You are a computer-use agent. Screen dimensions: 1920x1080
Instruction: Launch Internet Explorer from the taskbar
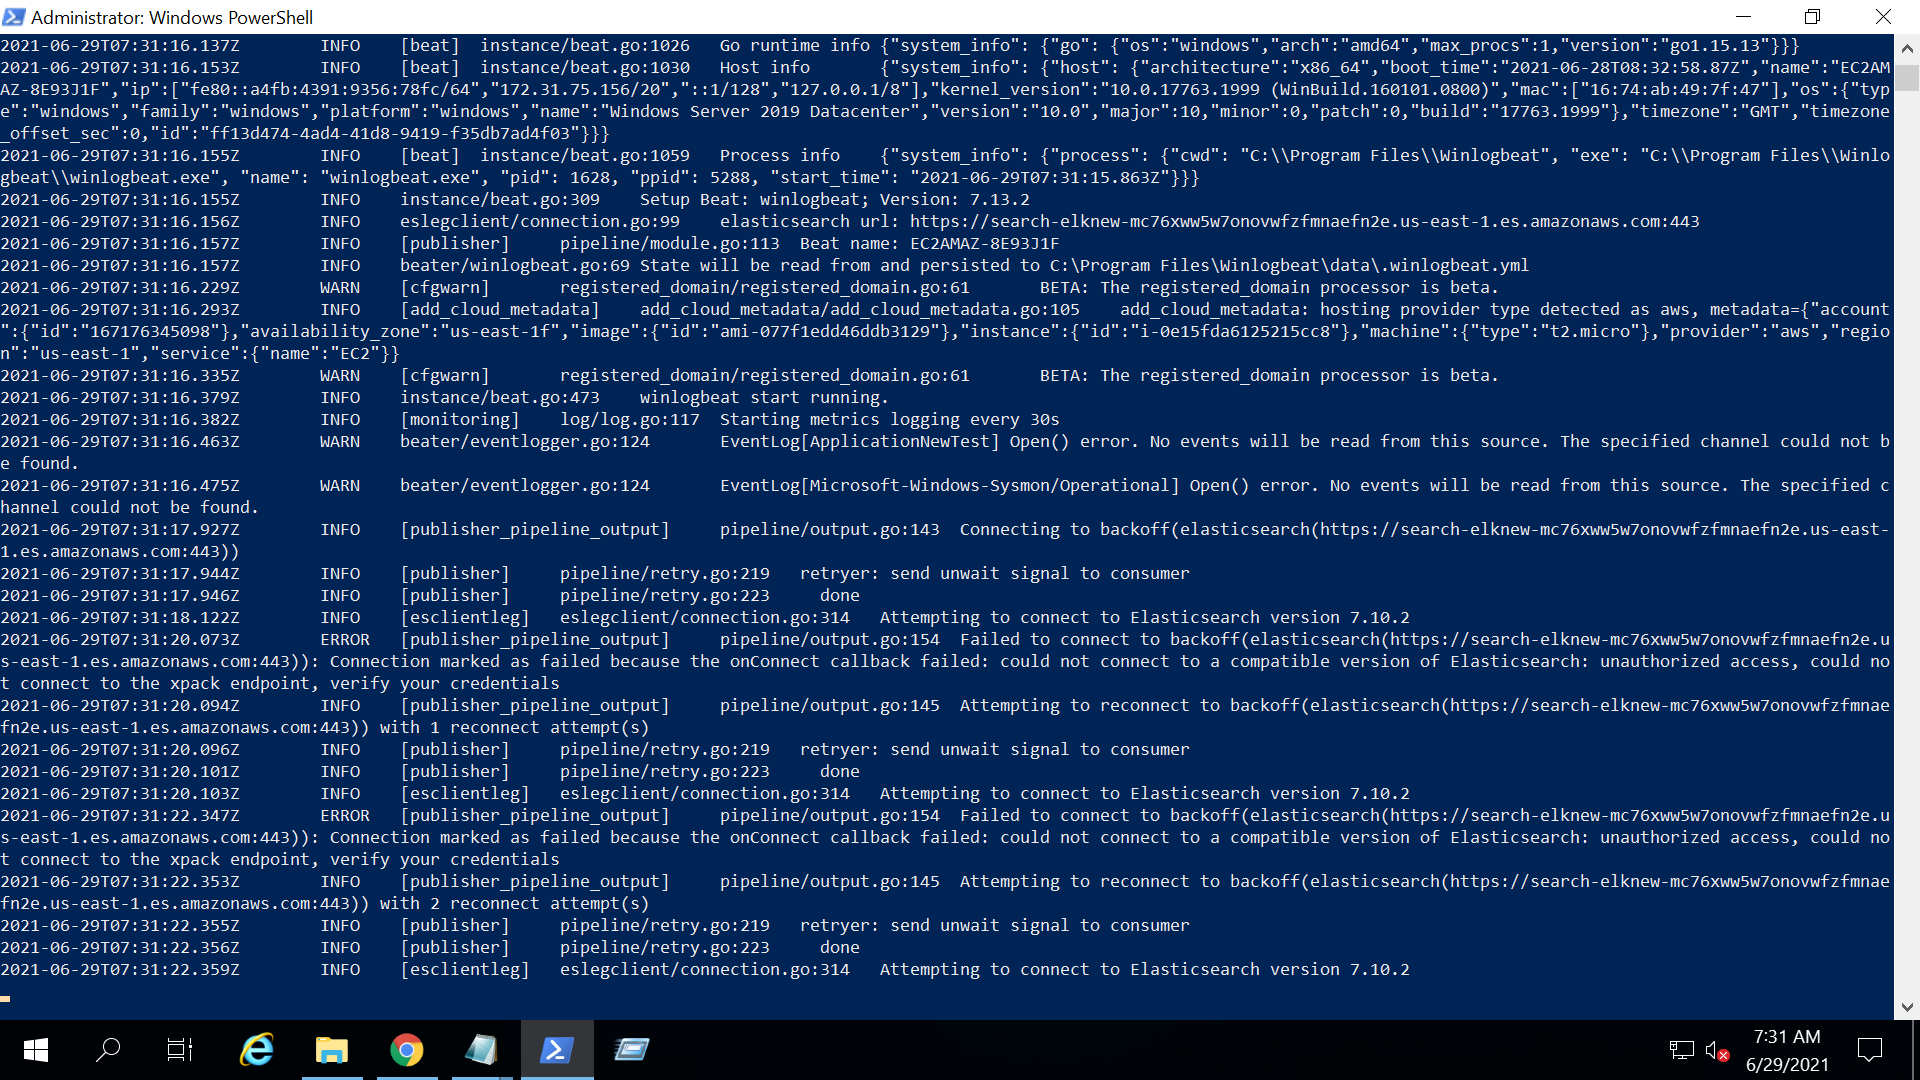[257, 1050]
